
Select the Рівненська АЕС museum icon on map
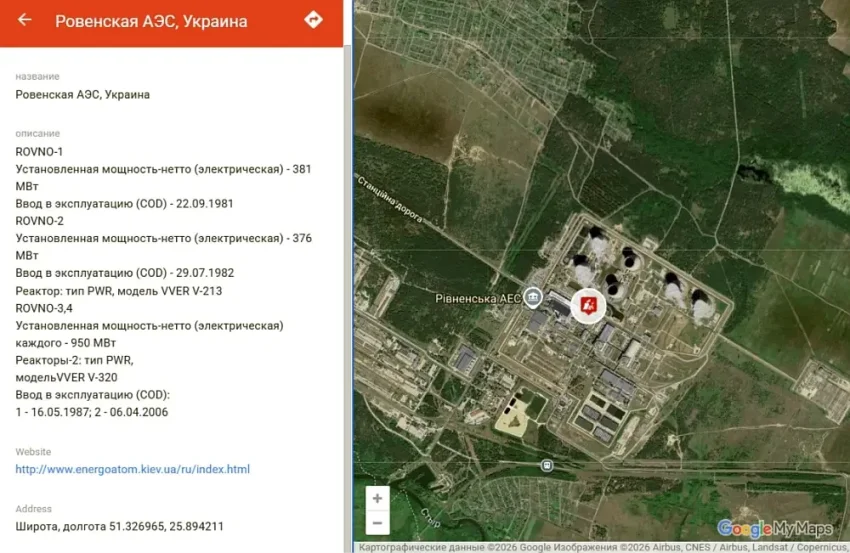coord(534,298)
